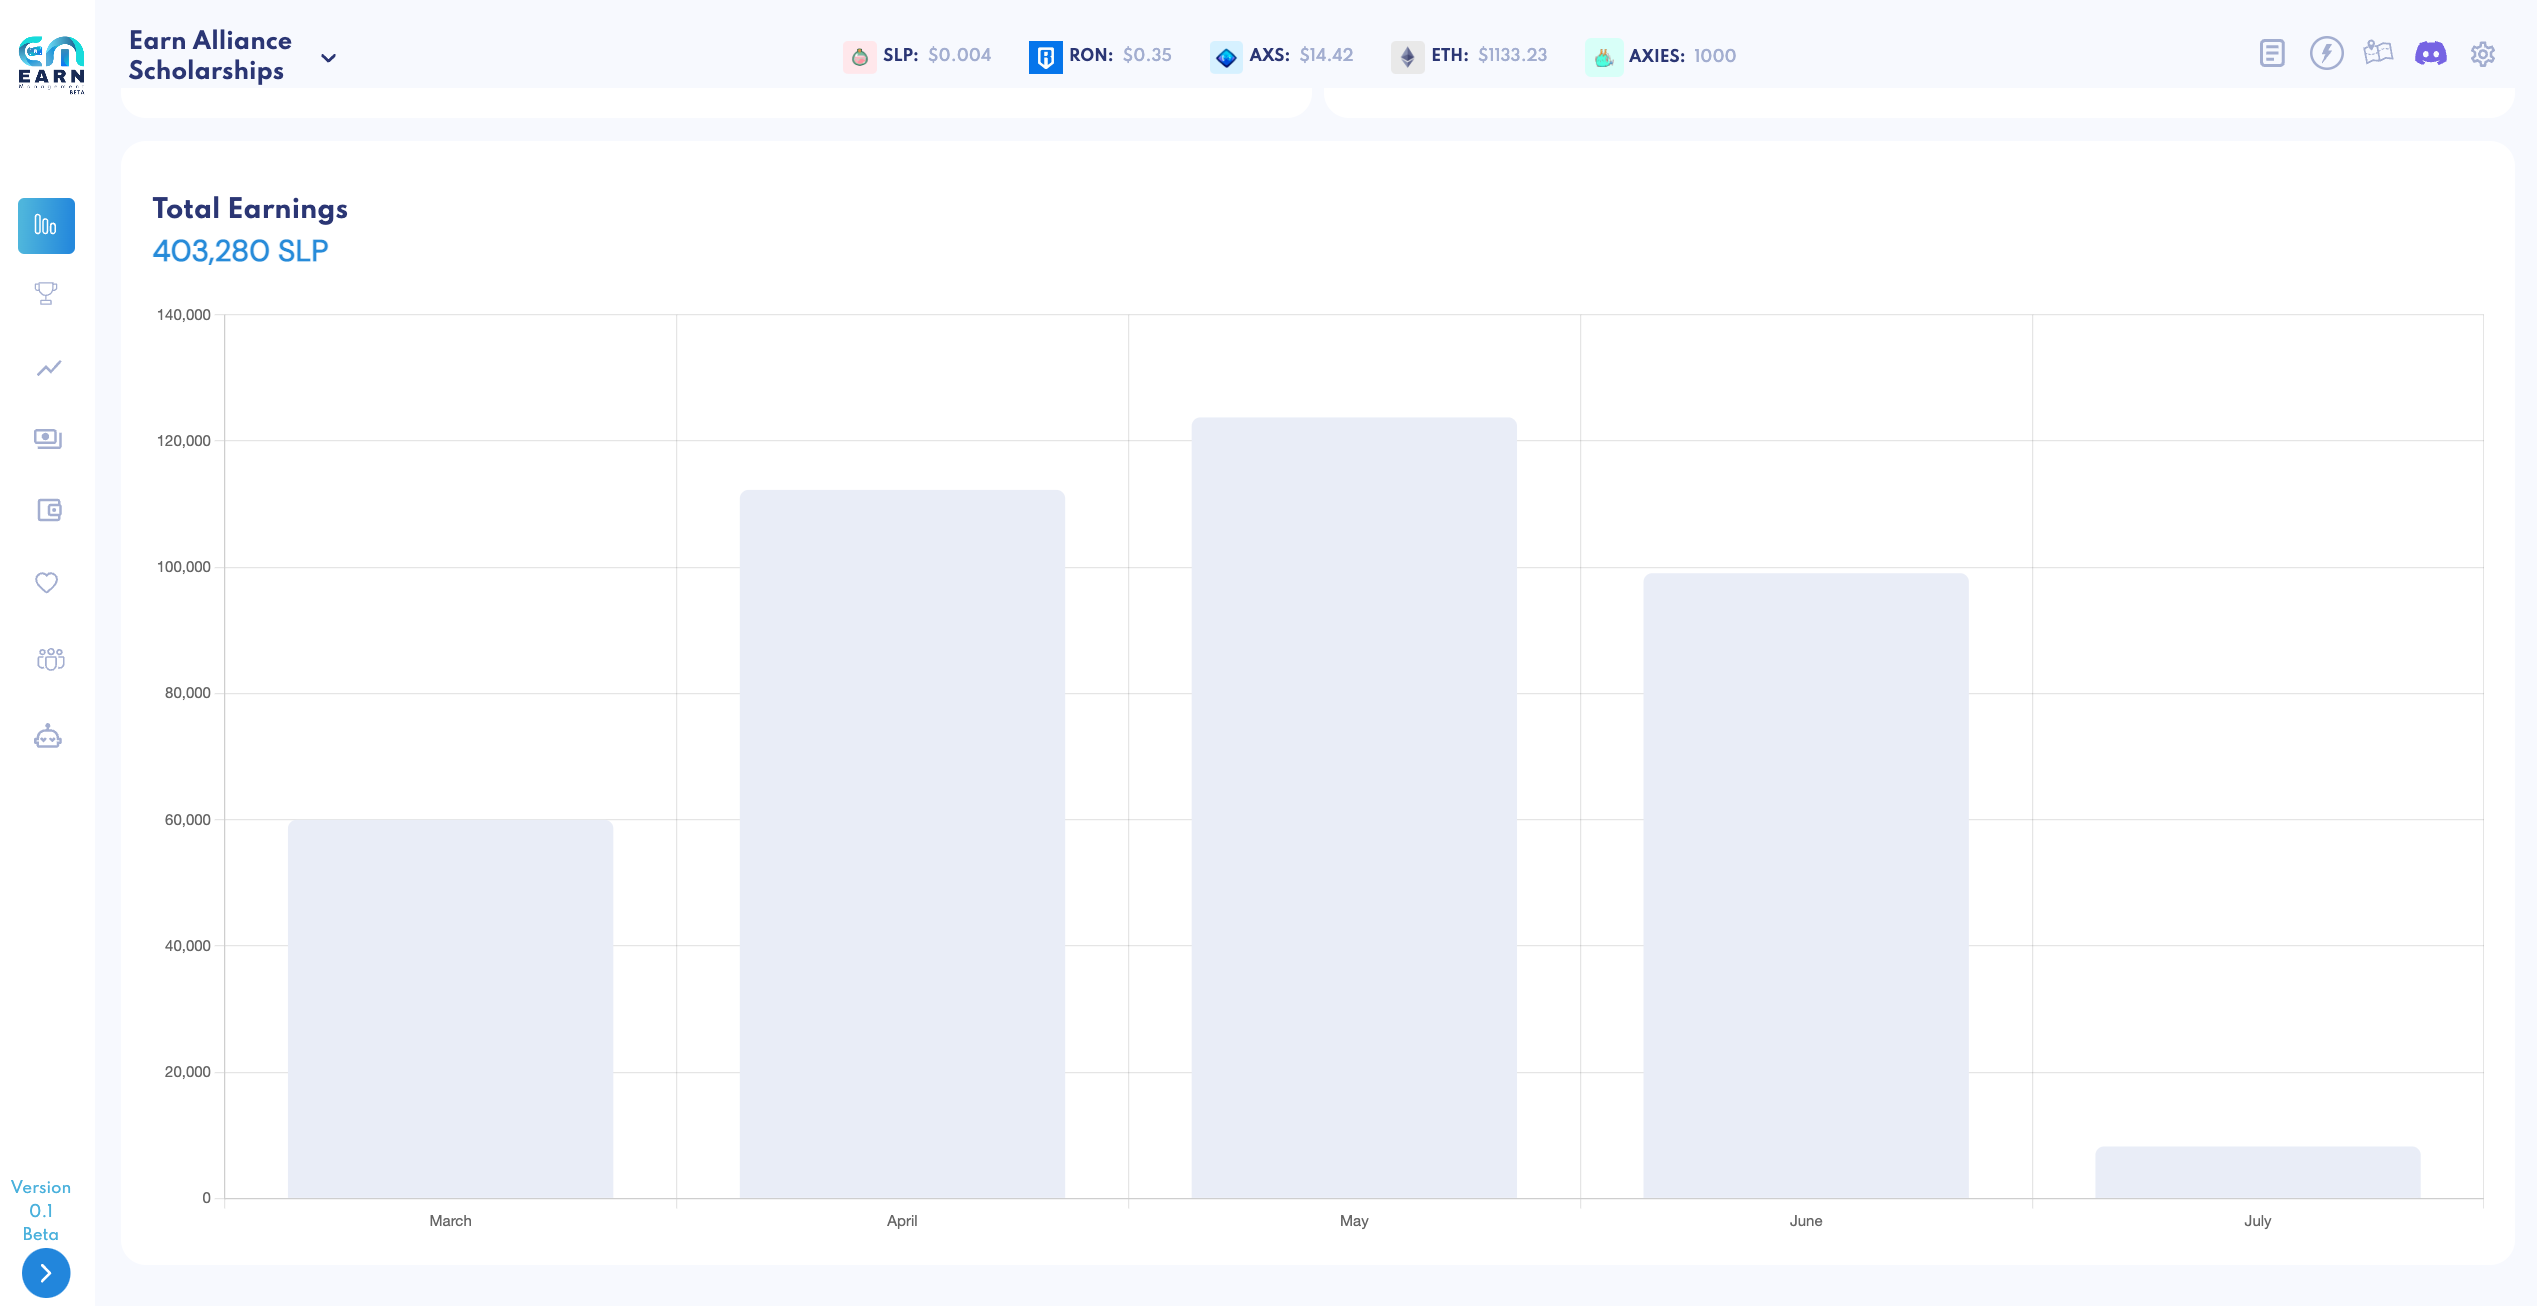The height and width of the screenshot is (1306, 2537).
Task: Click the May axis label
Action: click(x=1354, y=1221)
